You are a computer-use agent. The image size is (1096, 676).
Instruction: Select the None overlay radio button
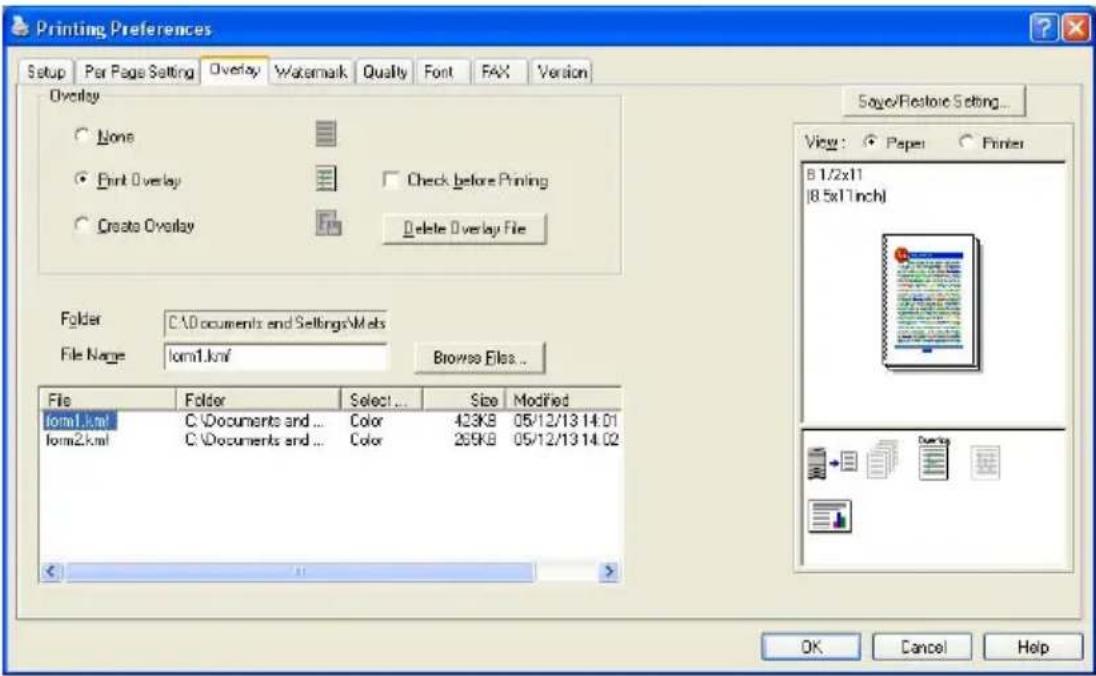point(82,135)
